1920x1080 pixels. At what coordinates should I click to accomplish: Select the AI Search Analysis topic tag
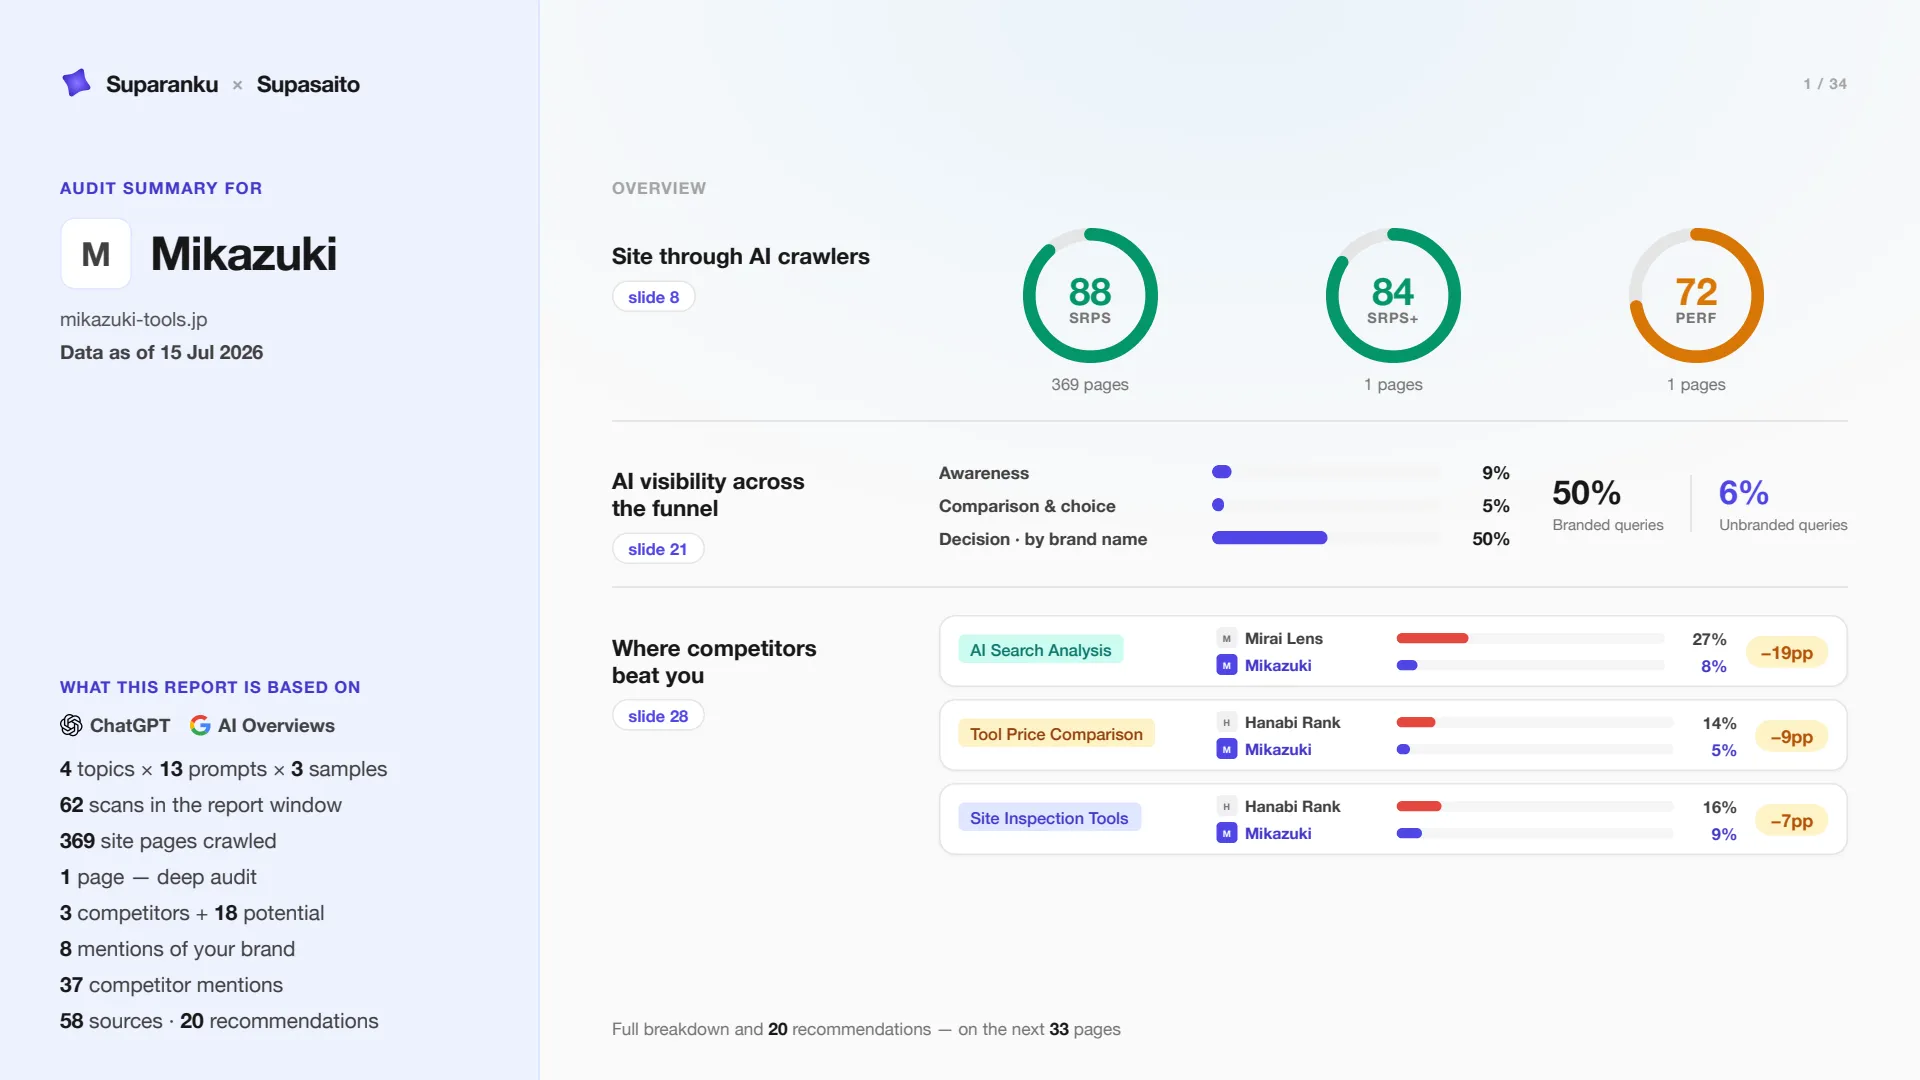click(x=1040, y=650)
